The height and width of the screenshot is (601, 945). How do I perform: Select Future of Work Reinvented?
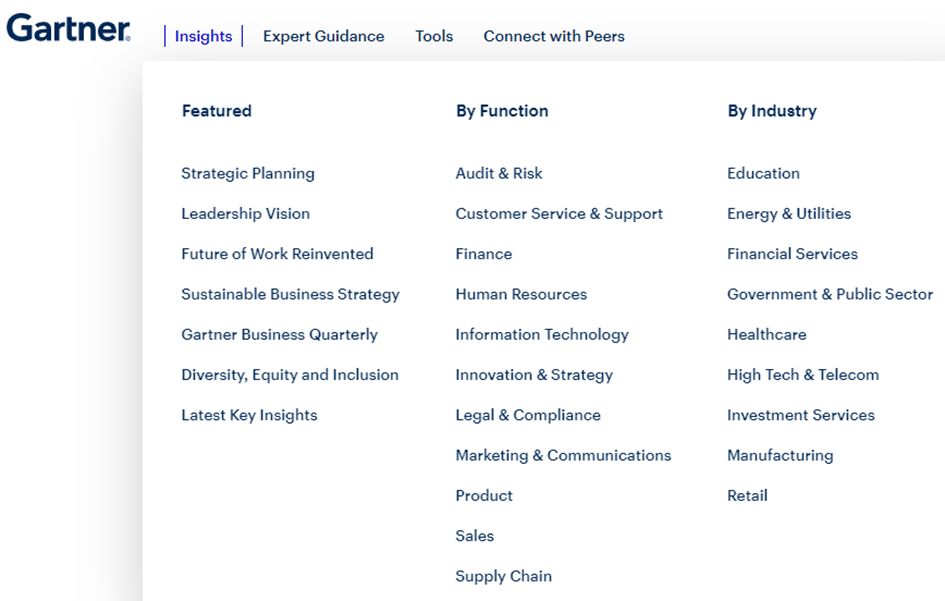coord(277,254)
